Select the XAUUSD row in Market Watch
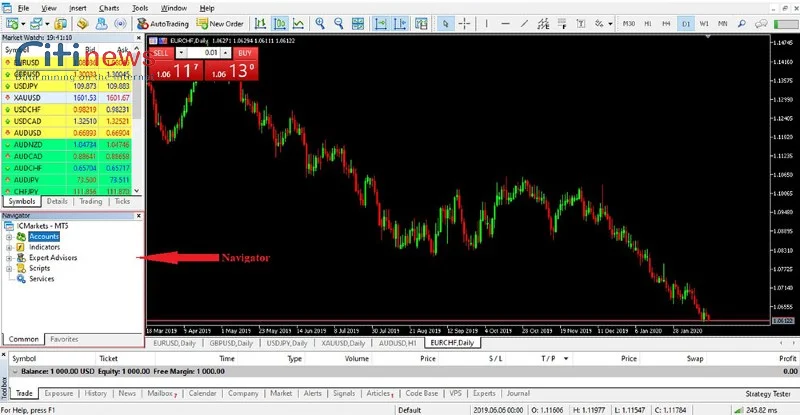This screenshot has width=800, height=415. coord(67,97)
